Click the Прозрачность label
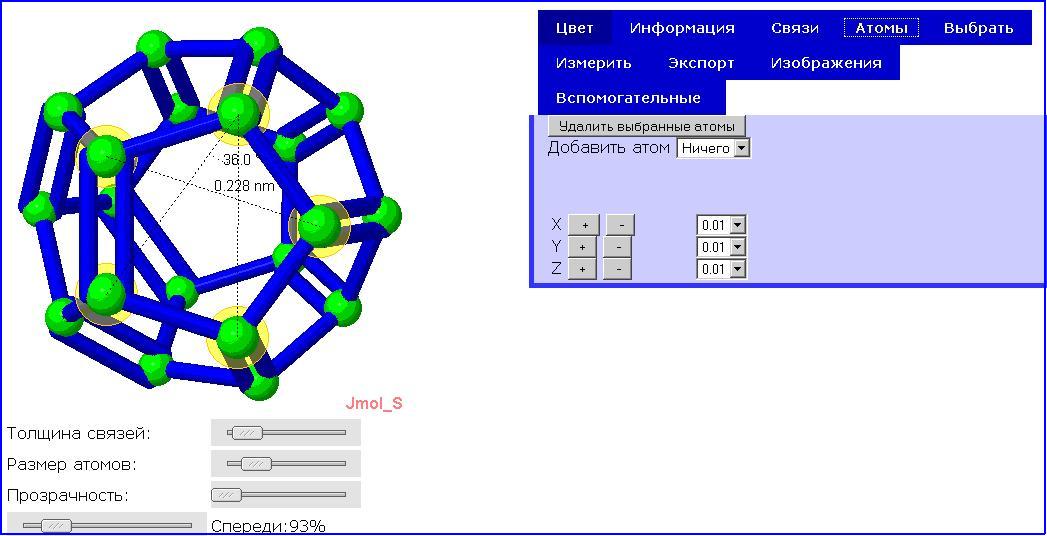Image resolution: width=1047 pixels, height=536 pixels. pos(67,495)
